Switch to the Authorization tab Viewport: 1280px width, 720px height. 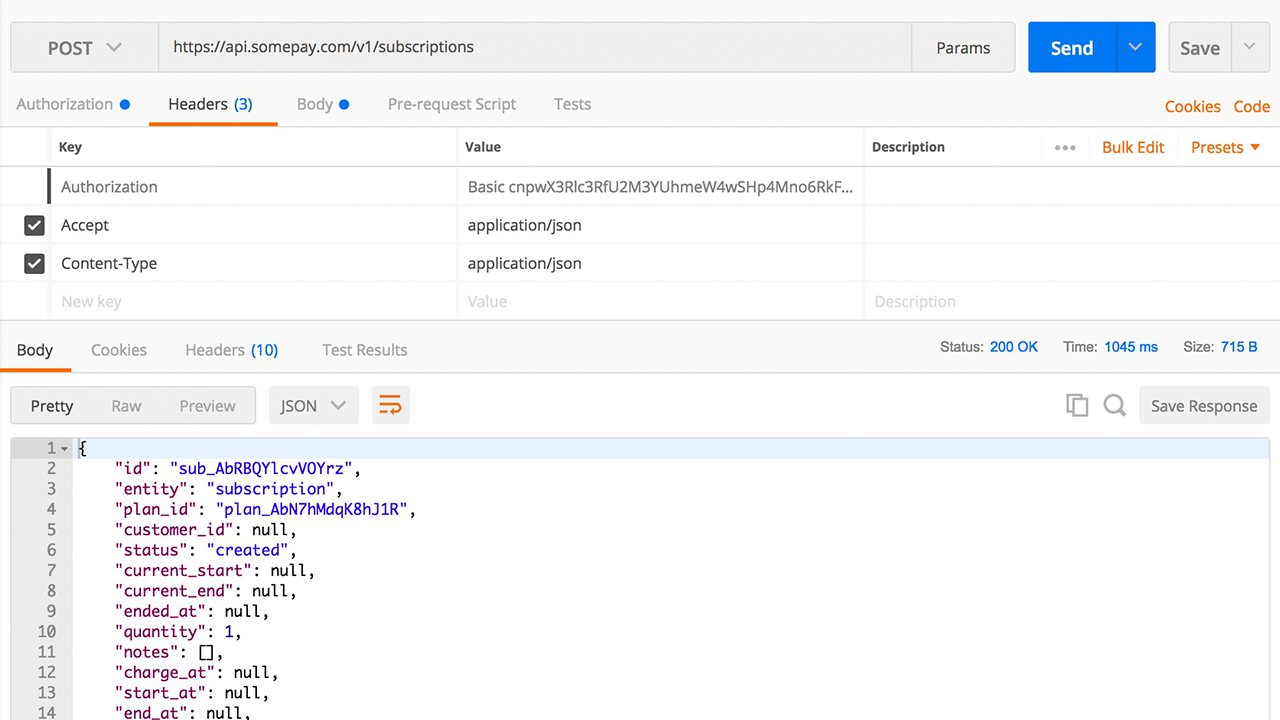point(72,104)
